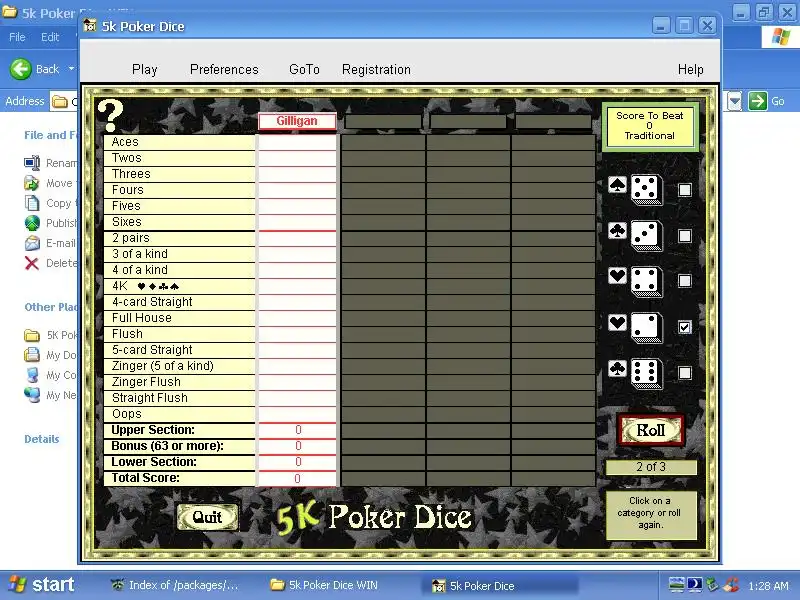800x600 pixels.
Task: Hold the first die with its checkbox
Action: pos(685,190)
